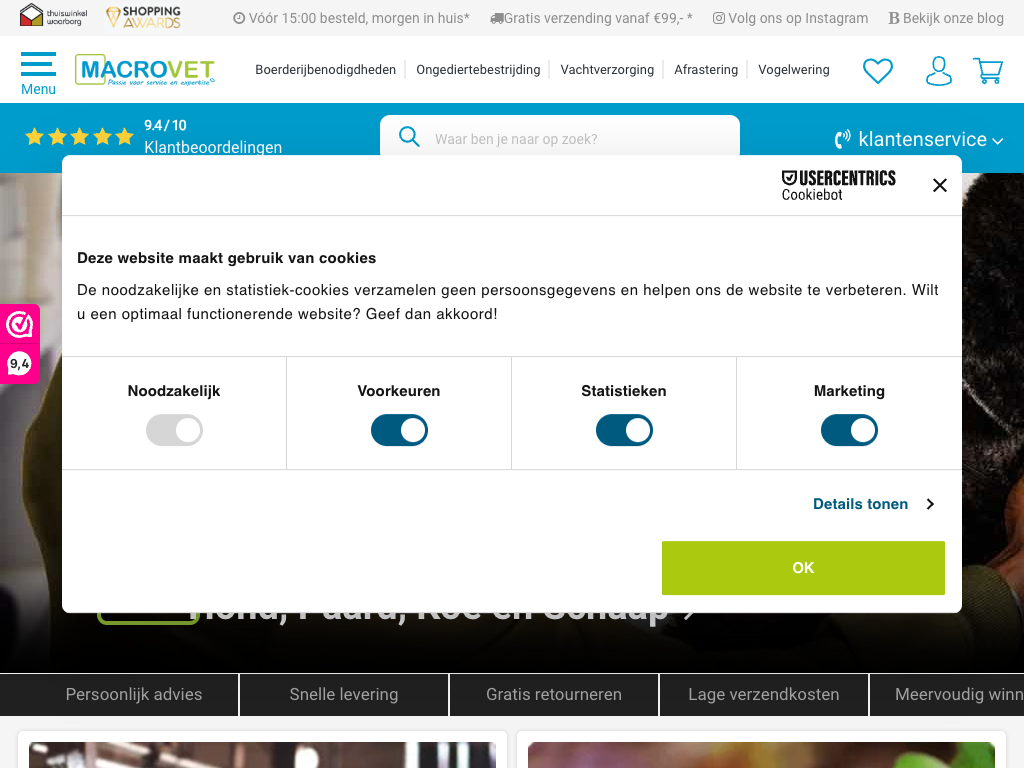Open Gratis verzending vanaf €99 link
The width and height of the screenshot is (1024, 768).
pyautogui.click(x=591, y=18)
